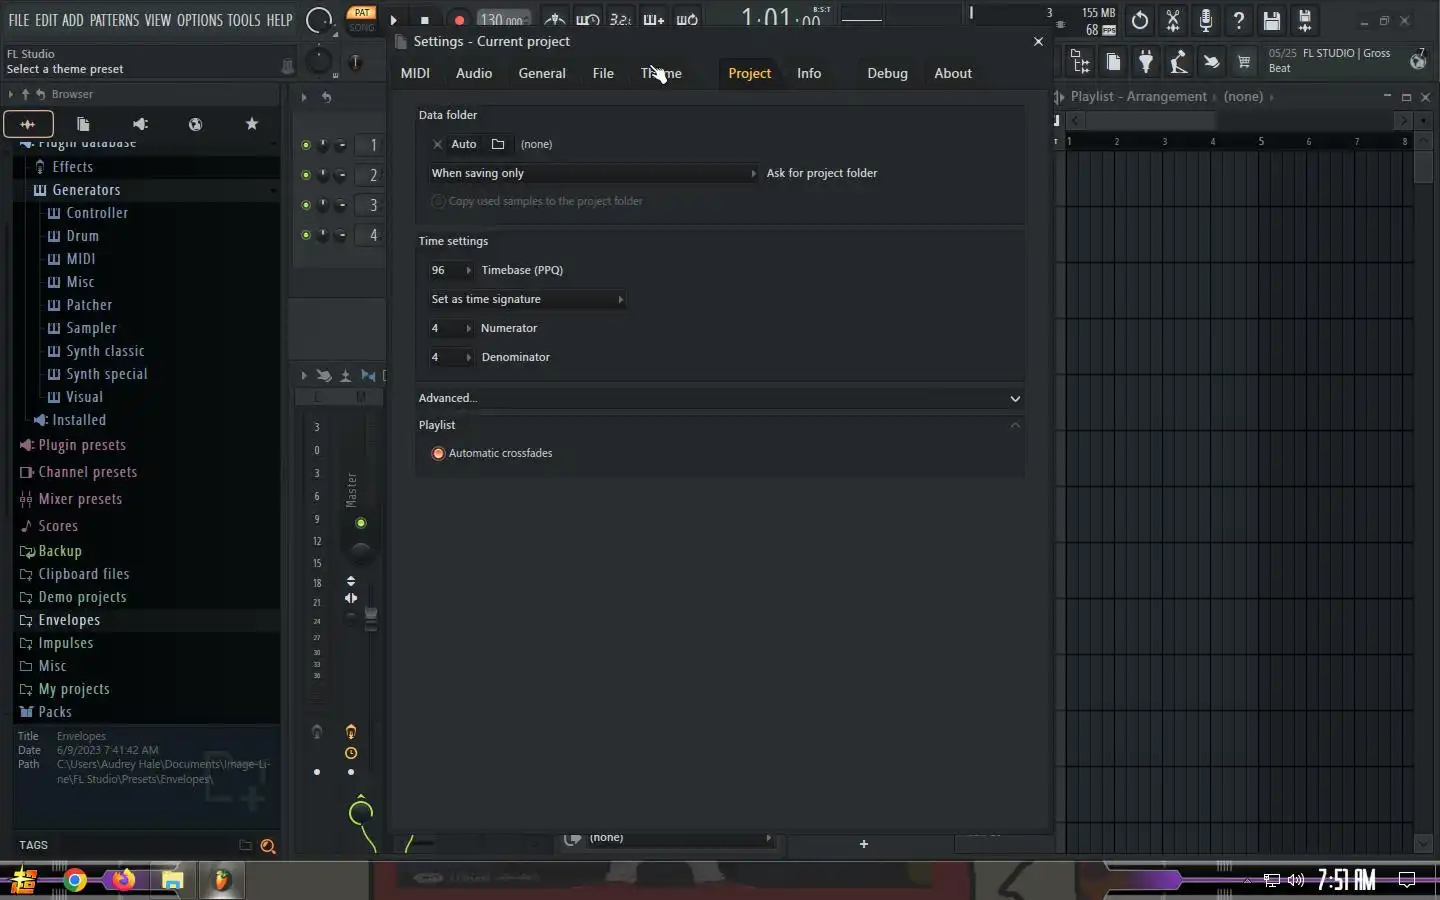Mute channel 2 with its green LED
This screenshot has height=900, width=1440.
click(306, 175)
